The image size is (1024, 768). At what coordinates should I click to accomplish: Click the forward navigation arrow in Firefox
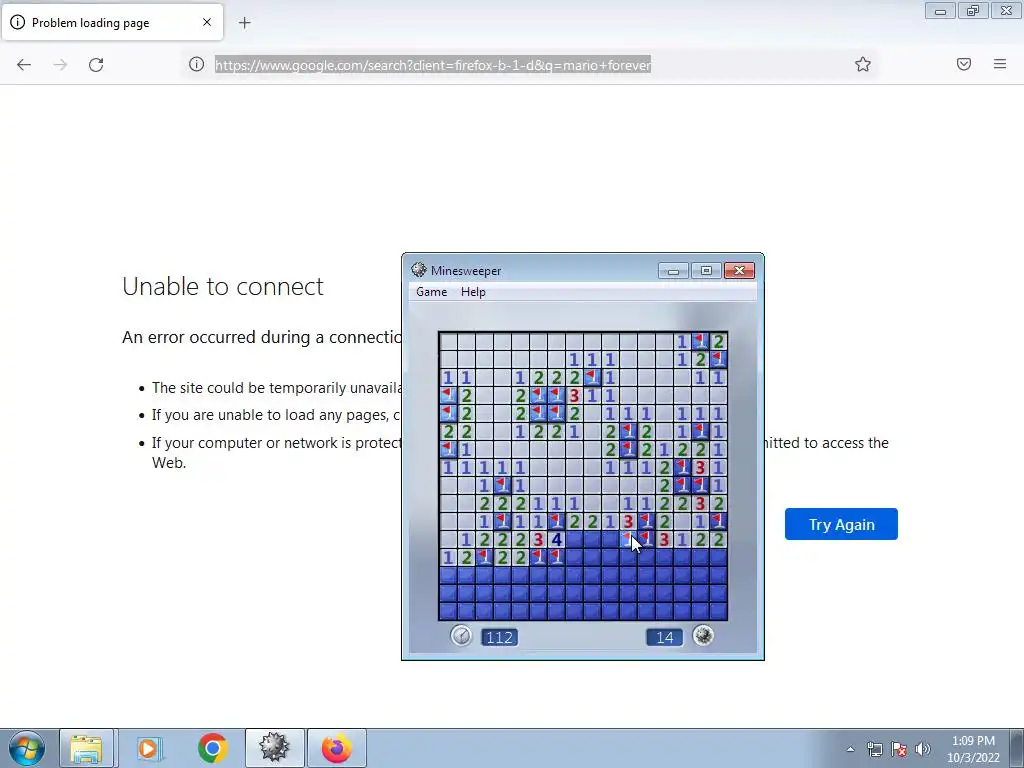[60, 65]
